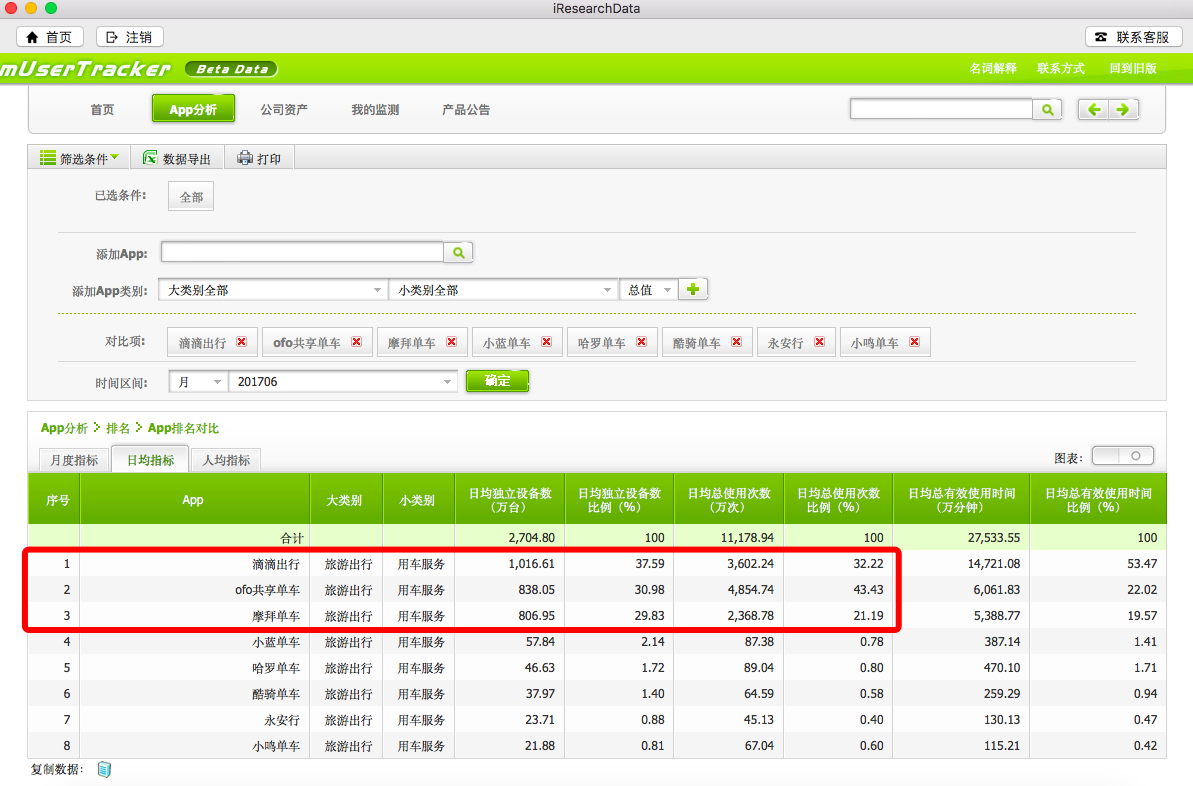Open the 名词解释 glossary link

[x=992, y=68]
